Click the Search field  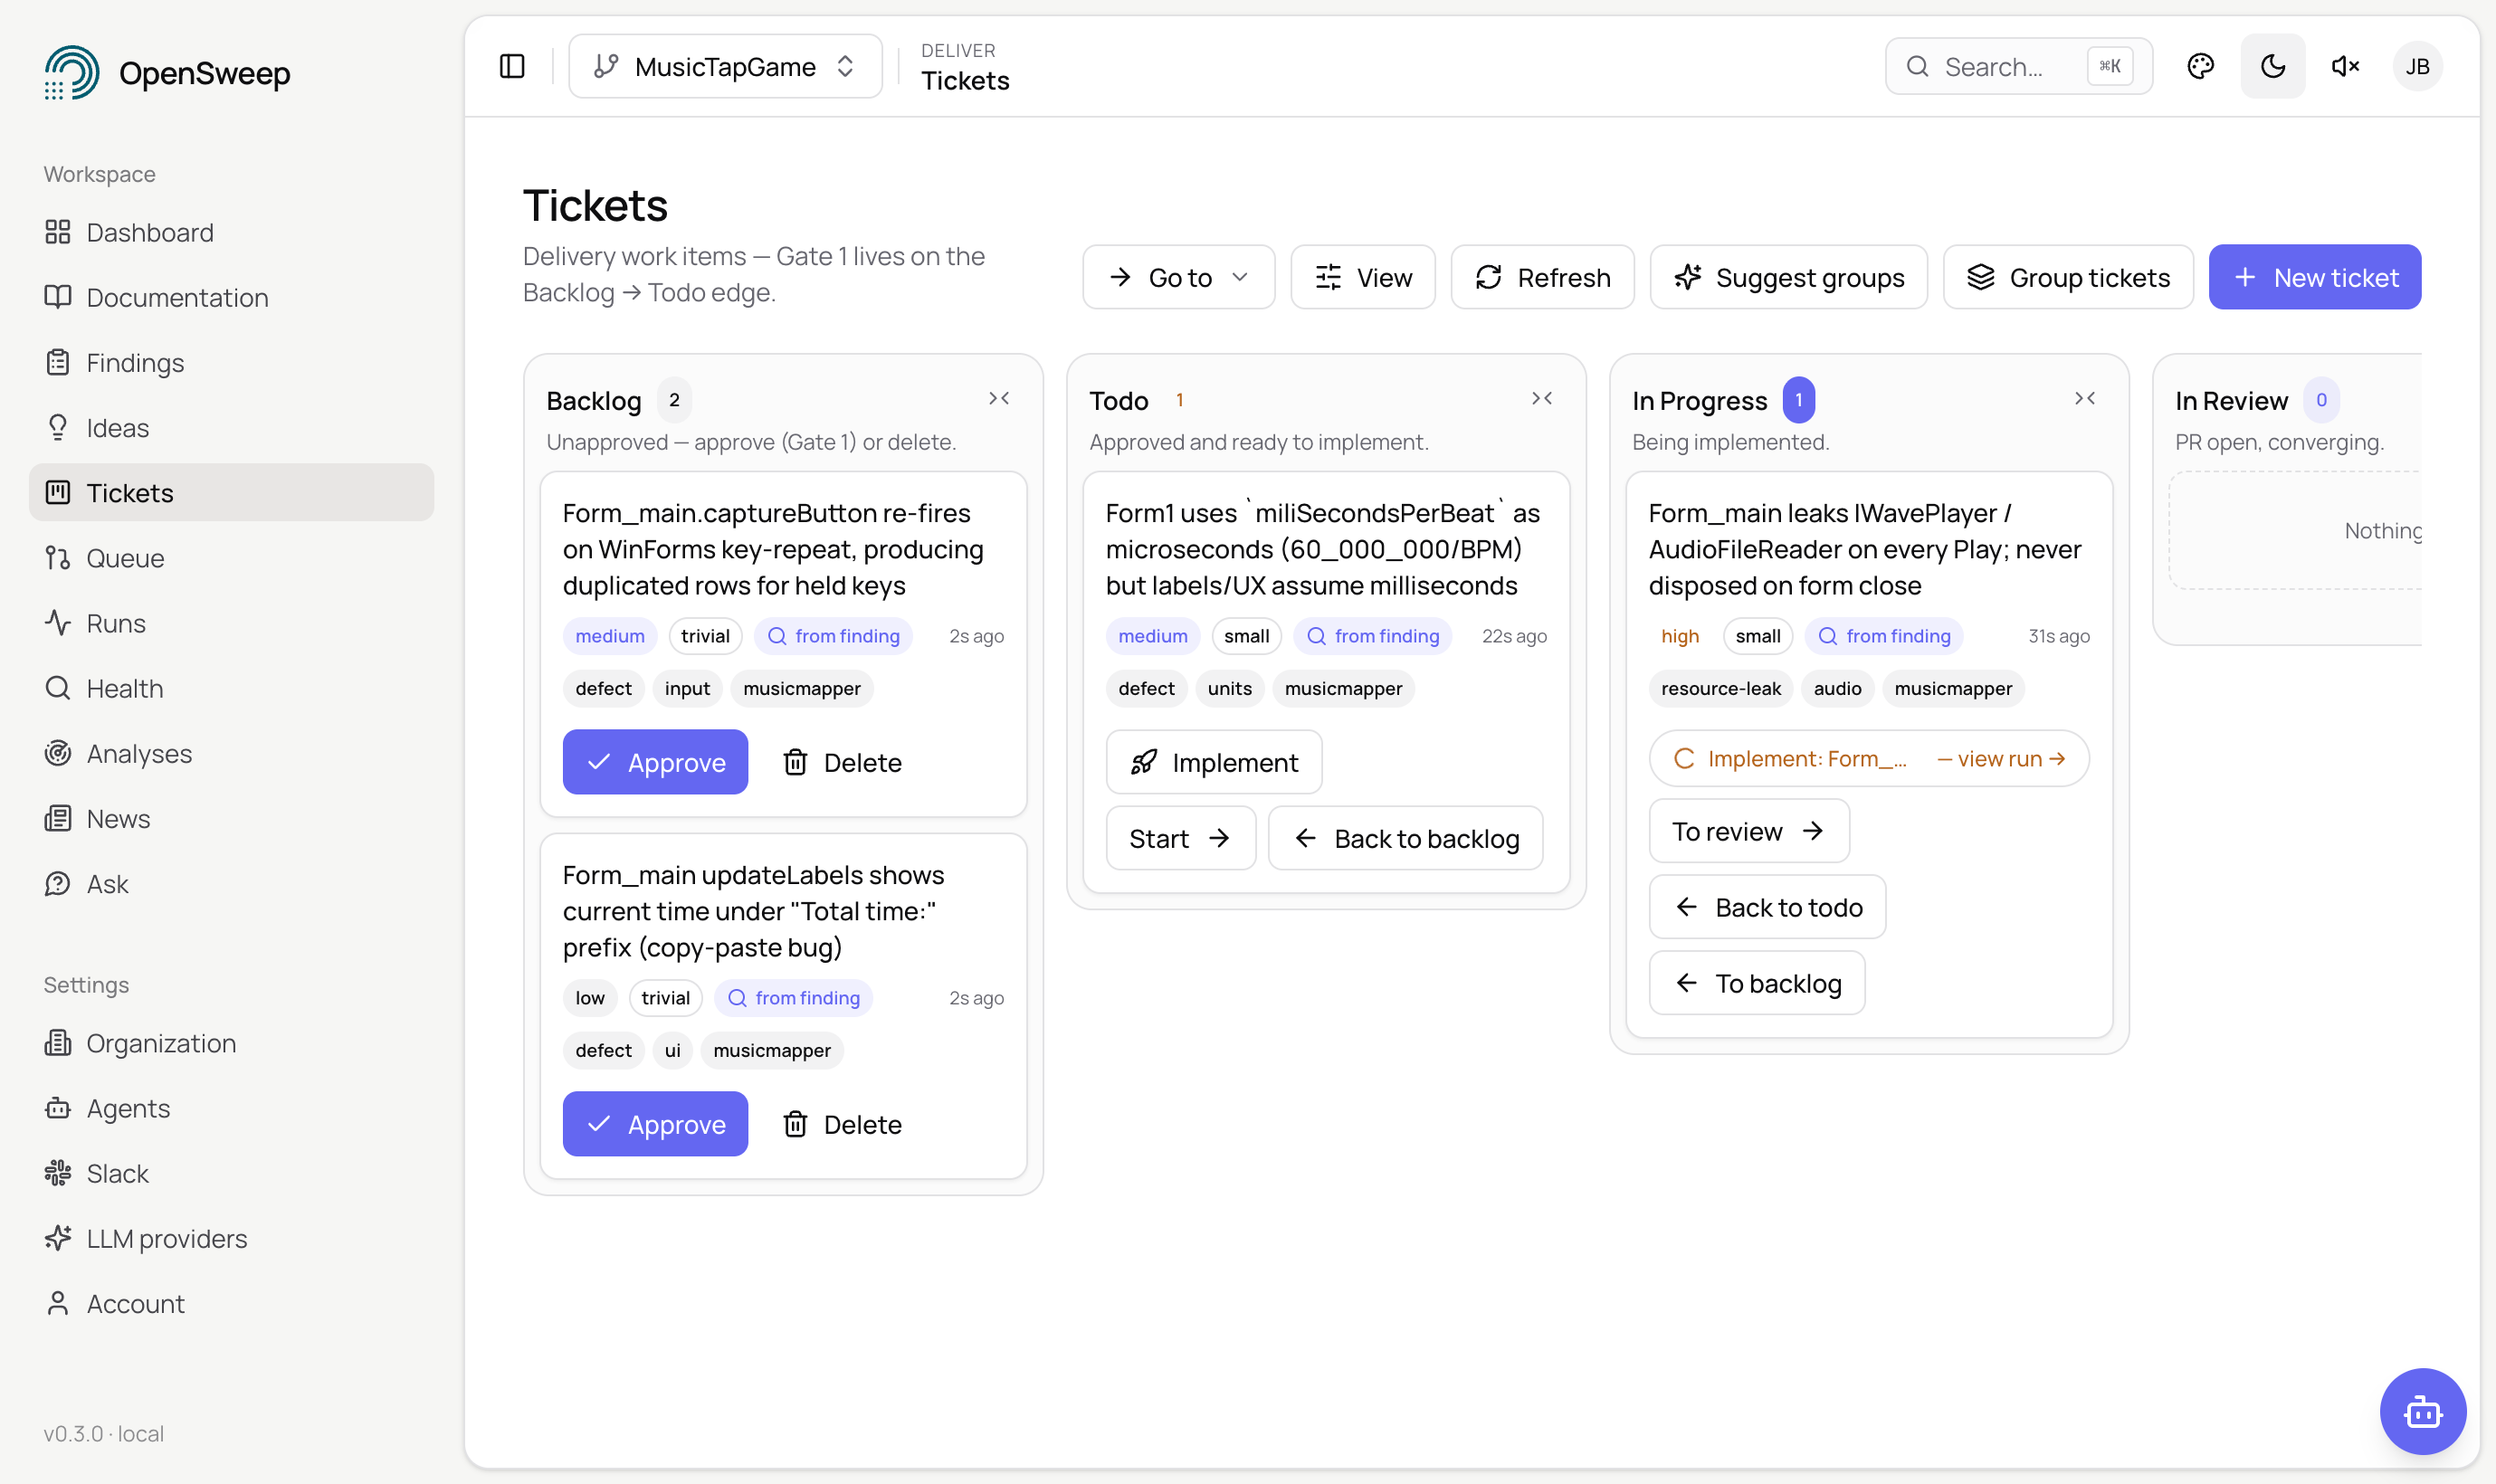(x=2018, y=66)
